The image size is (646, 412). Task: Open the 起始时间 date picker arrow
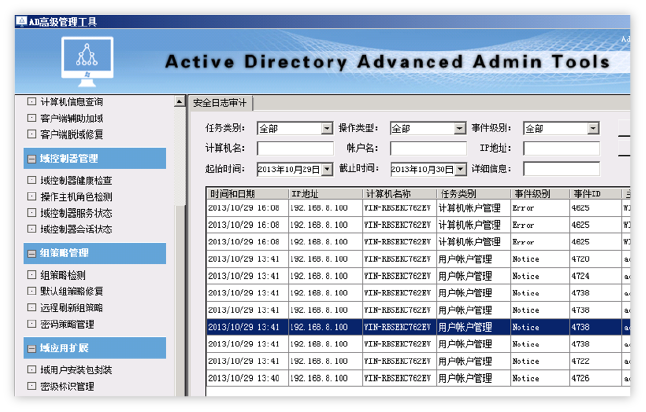(327, 169)
